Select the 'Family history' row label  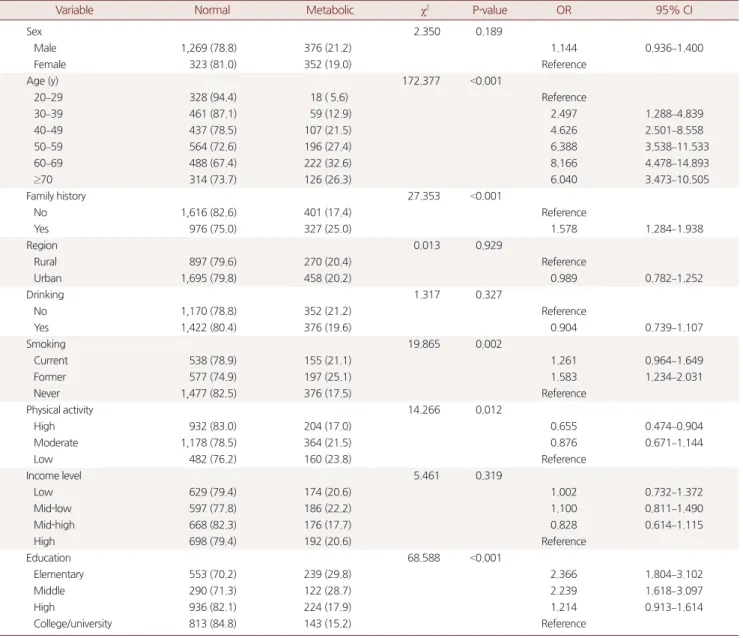pos(56,196)
